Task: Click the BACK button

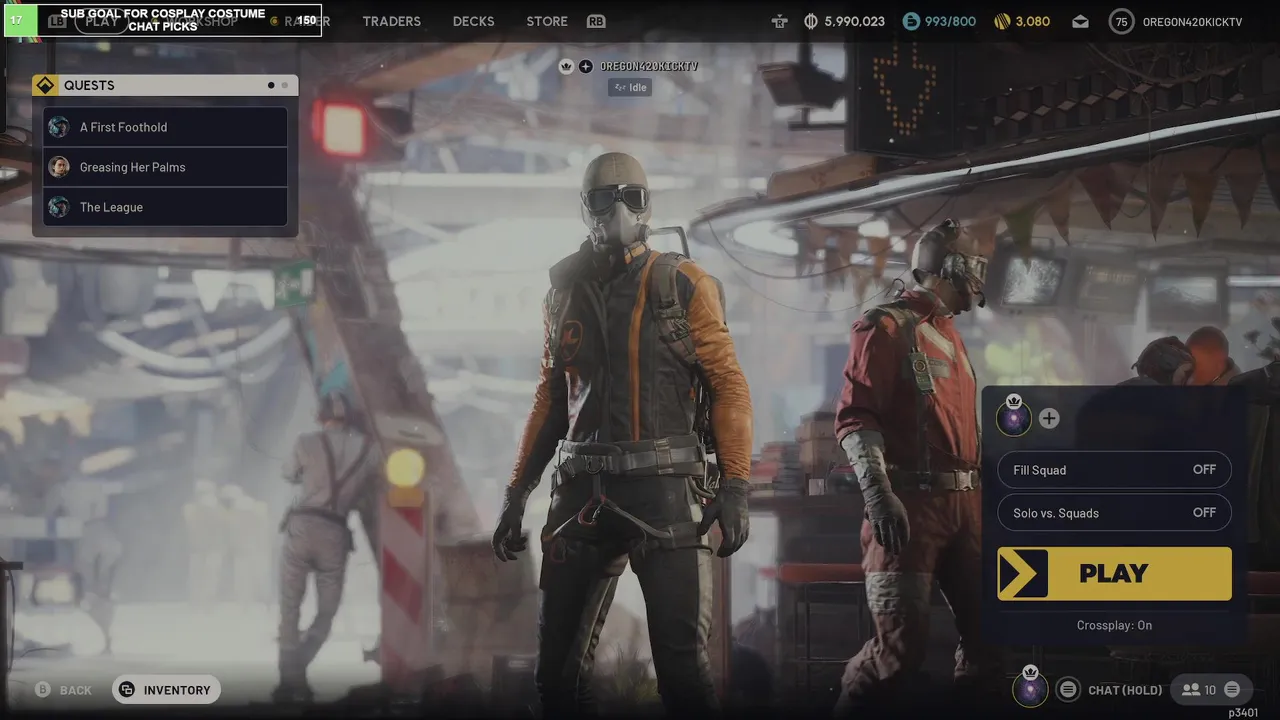Action: [x=64, y=690]
